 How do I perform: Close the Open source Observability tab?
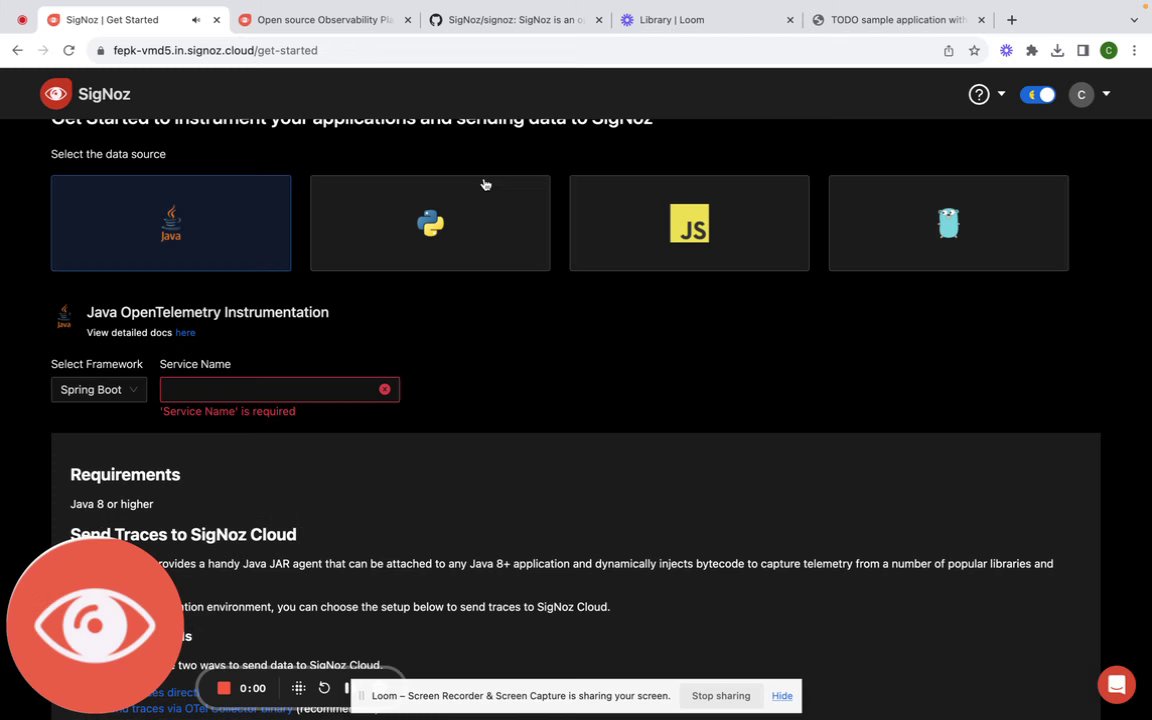pyautogui.click(x=408, y=21)
